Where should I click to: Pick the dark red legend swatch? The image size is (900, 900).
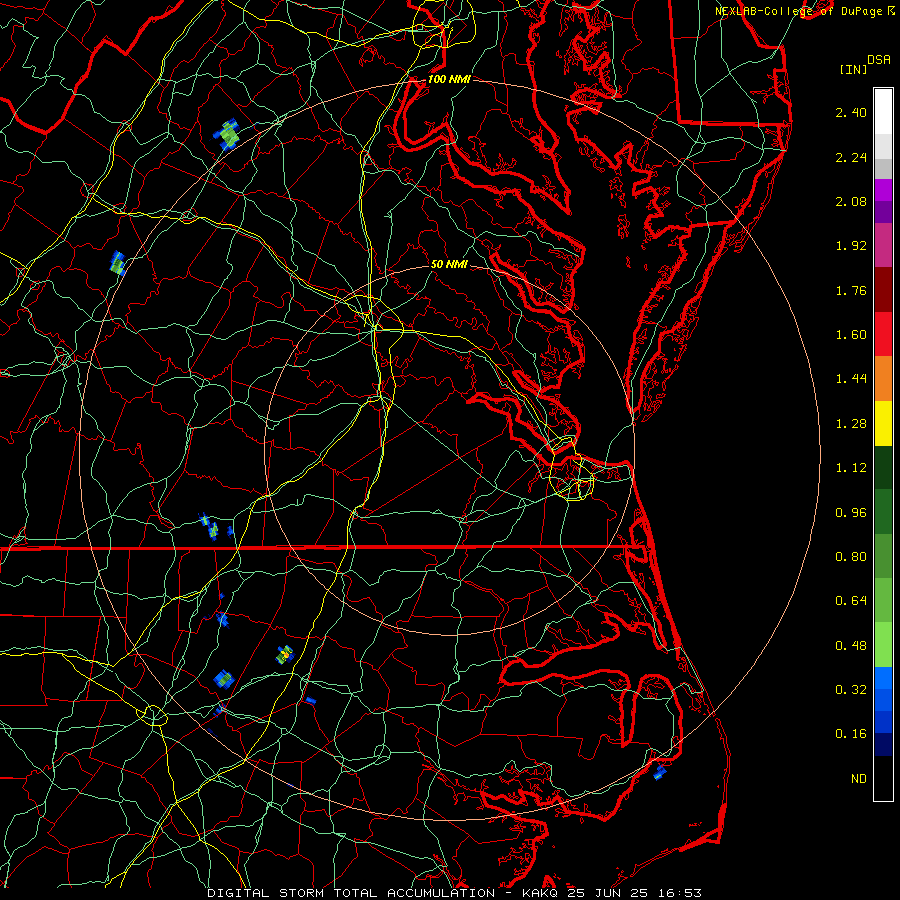[883, 290]
